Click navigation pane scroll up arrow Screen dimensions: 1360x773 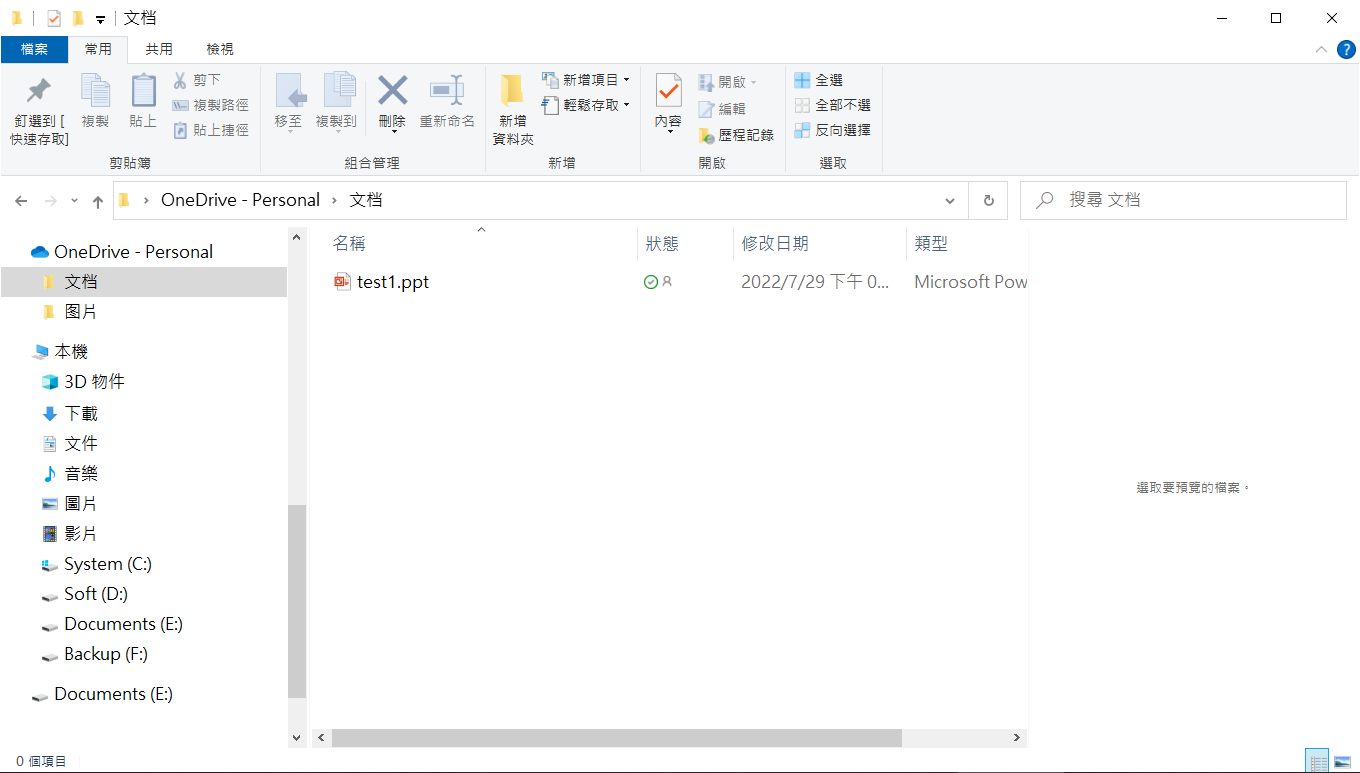coord(296,238)
